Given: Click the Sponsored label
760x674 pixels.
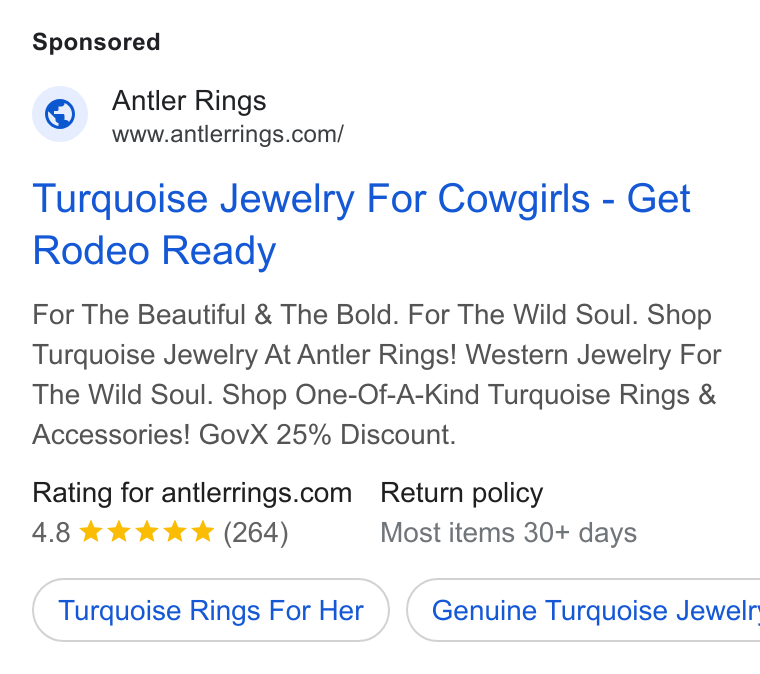Looking at the screenshot, I should pos(96,42).
